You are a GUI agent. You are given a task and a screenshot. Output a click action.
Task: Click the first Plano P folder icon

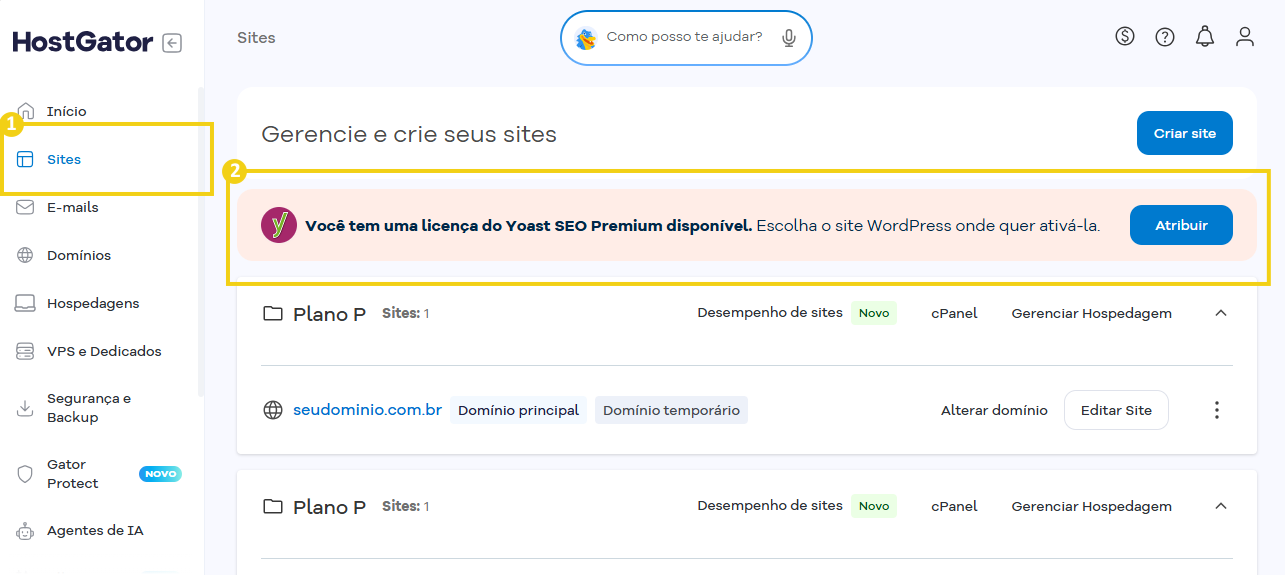pyautogui.click(x=272, y=314)
